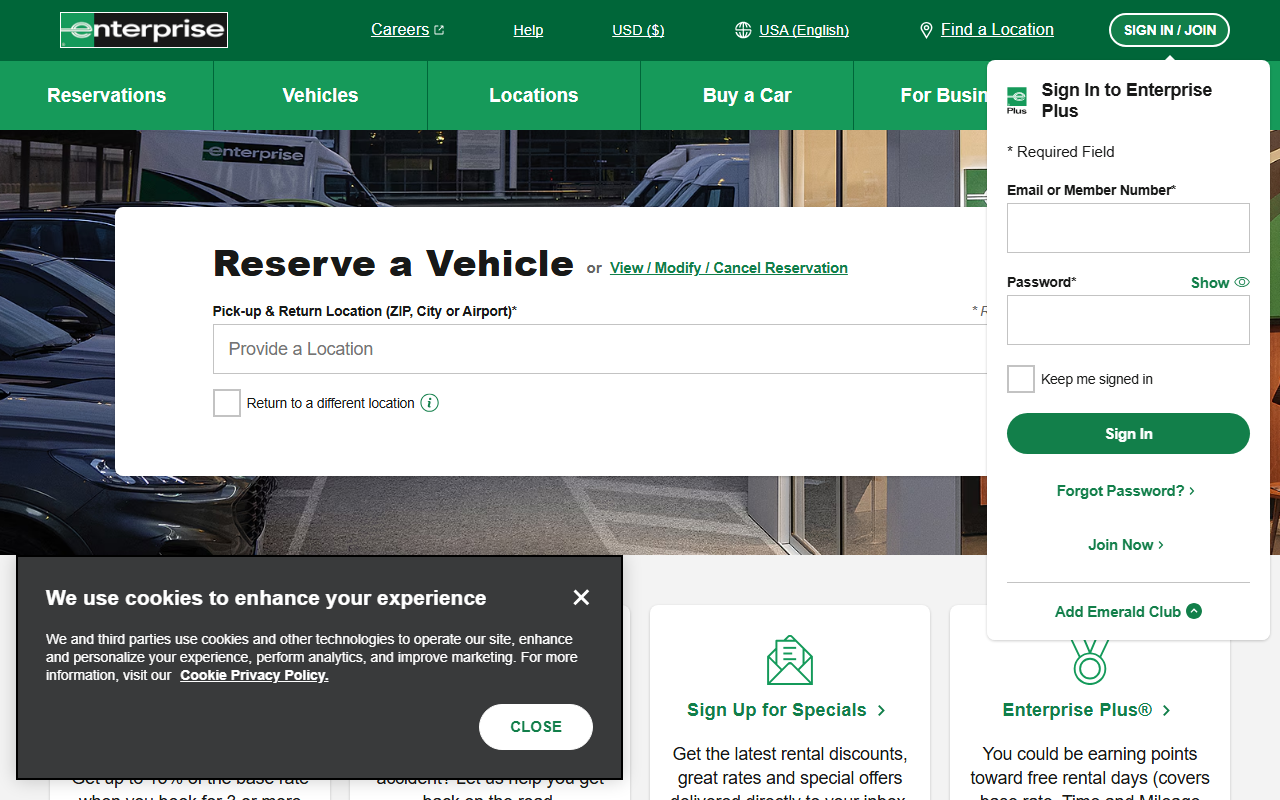Click the Find a Location link
This screenshot has width=1280, height=800.
(997, 30)
